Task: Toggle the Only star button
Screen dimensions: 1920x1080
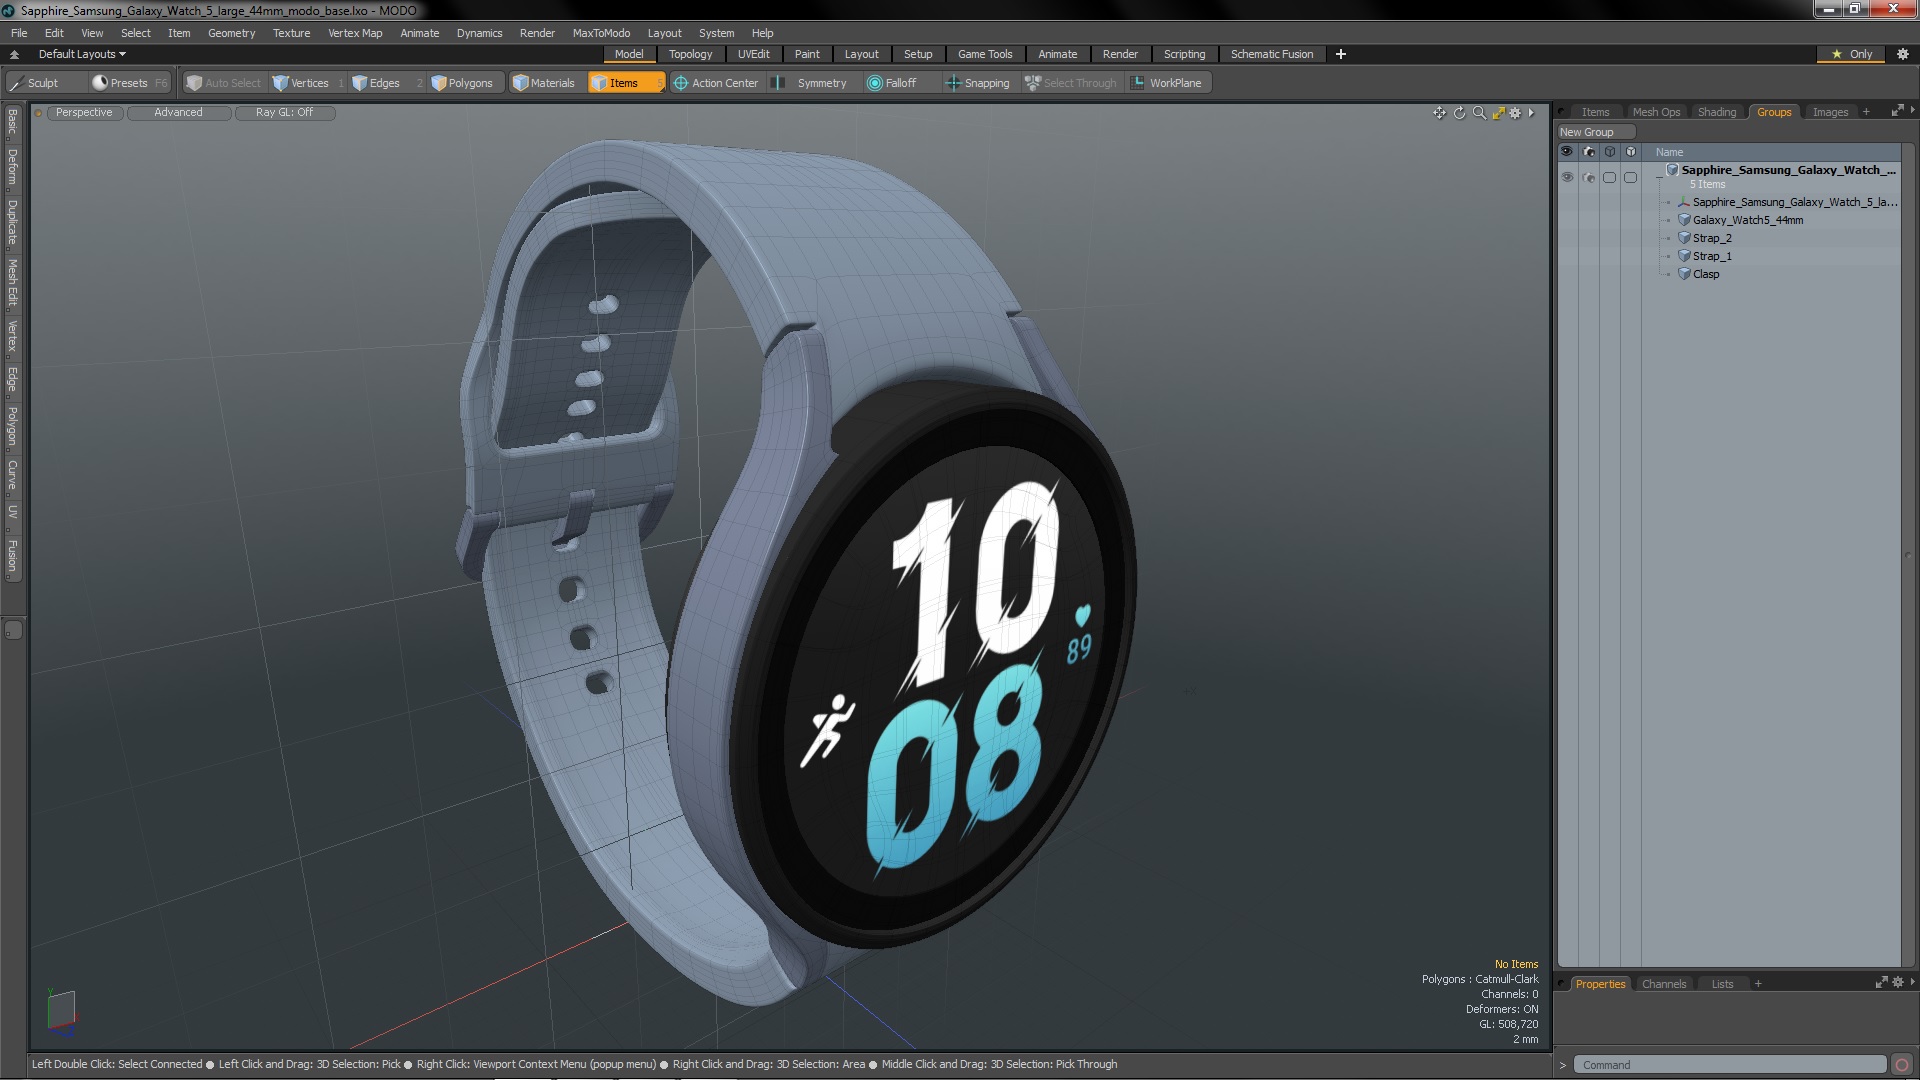Action: tap(1852, 54)
